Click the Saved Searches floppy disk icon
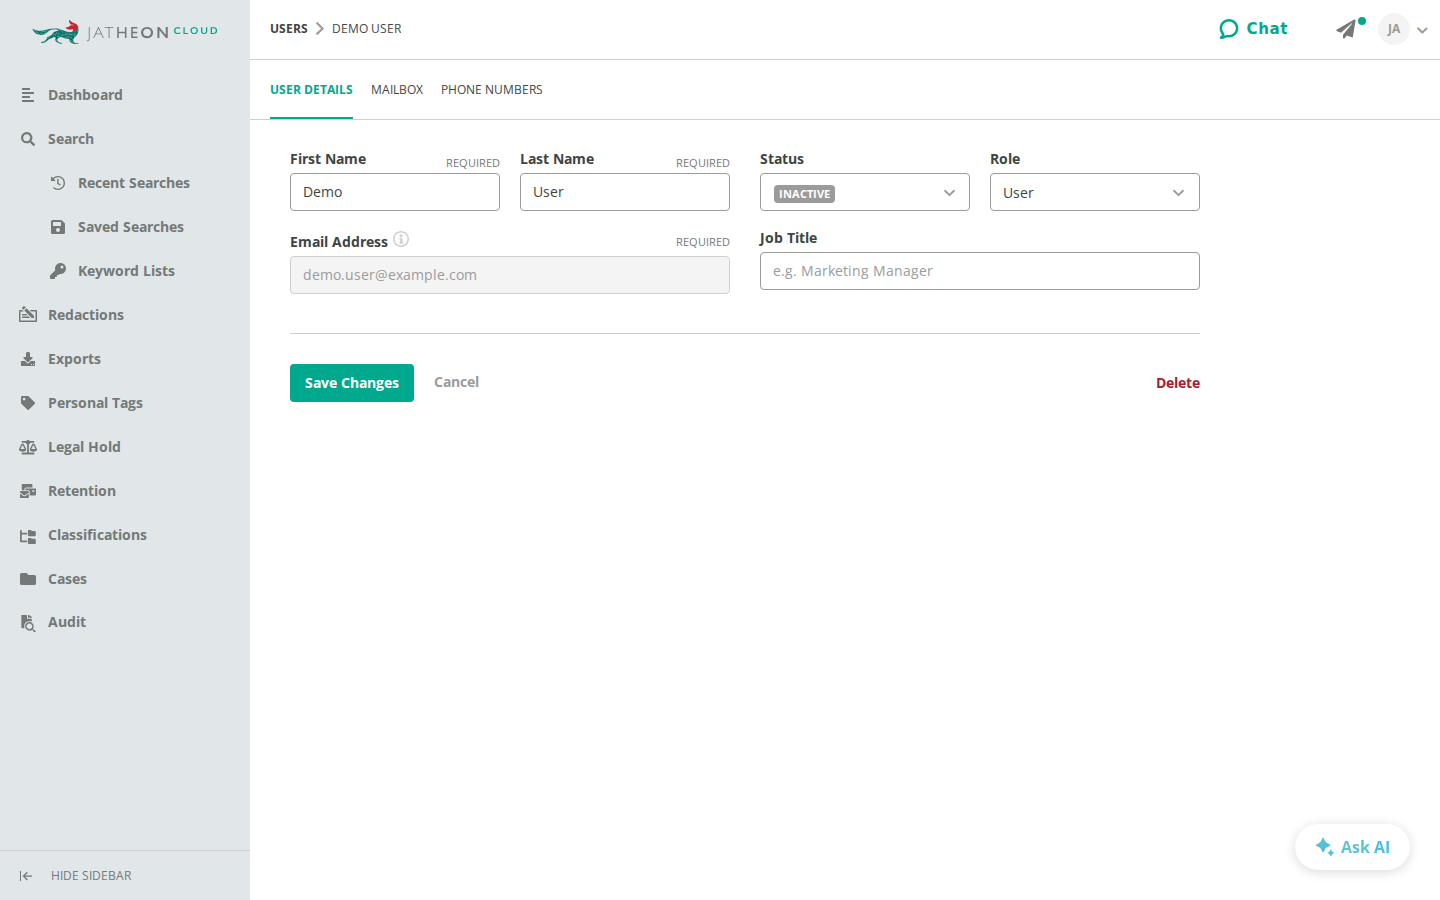 pyautogui.click(x=58, y=227)
